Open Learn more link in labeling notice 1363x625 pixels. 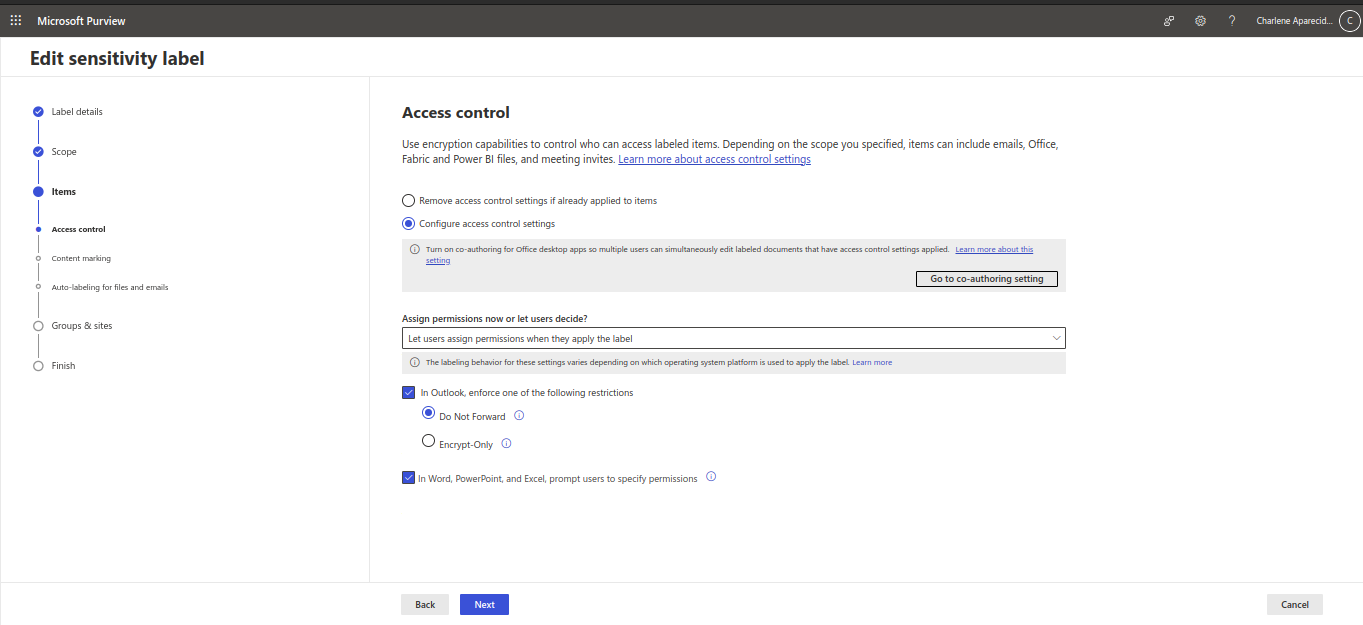pyautogui.click(x=872, y=362)
